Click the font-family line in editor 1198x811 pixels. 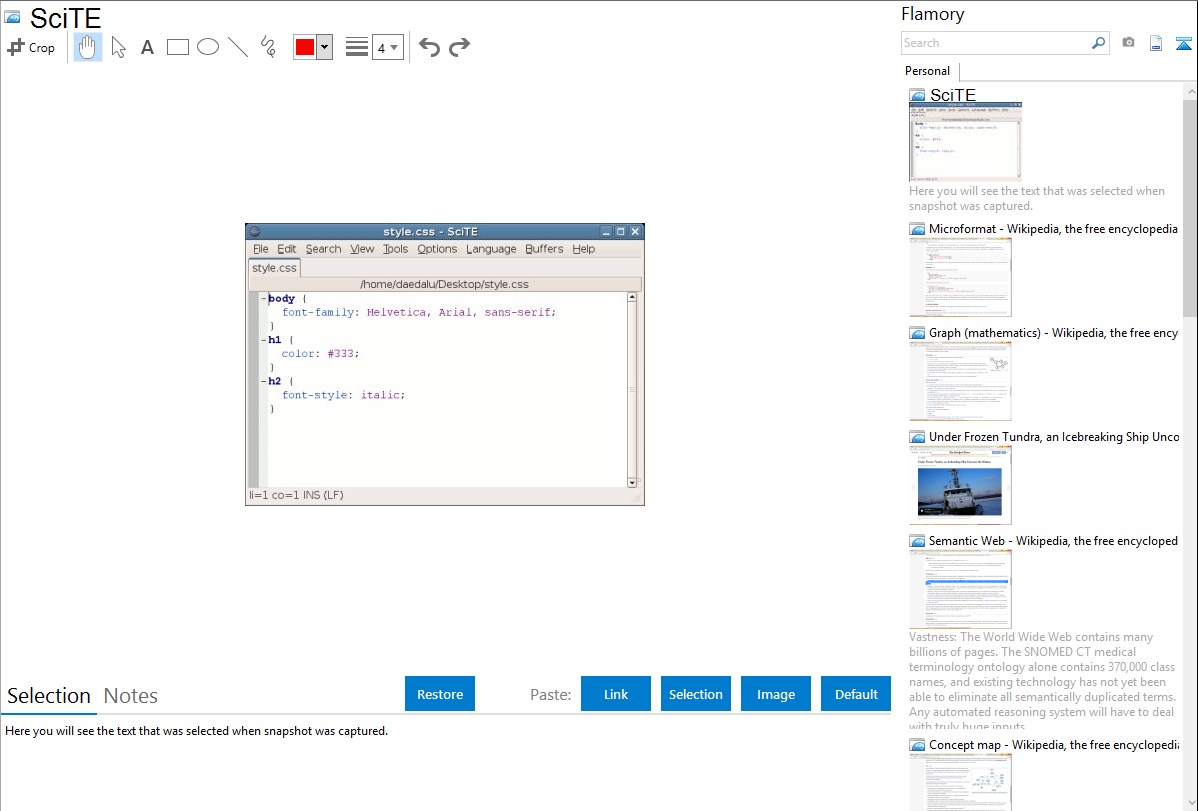[419, 313]
